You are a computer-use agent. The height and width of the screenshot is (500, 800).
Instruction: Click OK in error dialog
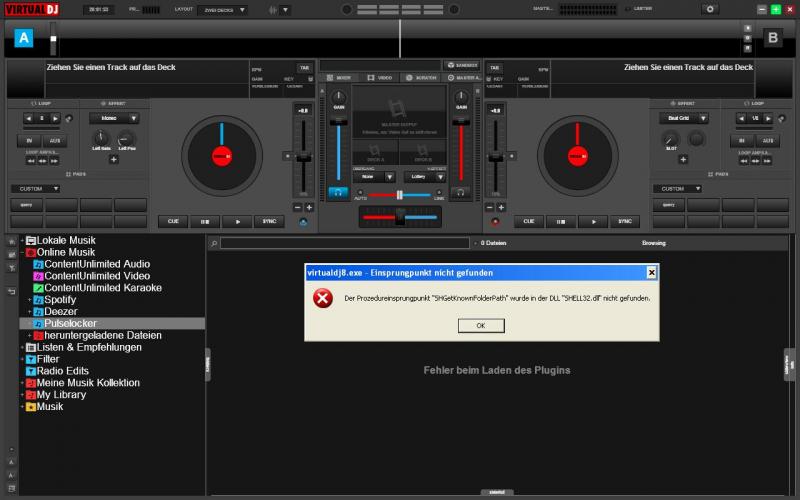pyautogui.click(x=481, y=326)
